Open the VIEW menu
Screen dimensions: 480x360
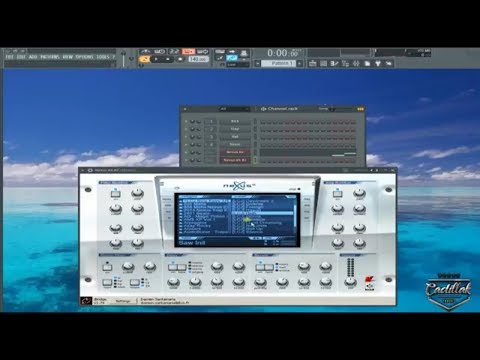click(x=68, y=57)
